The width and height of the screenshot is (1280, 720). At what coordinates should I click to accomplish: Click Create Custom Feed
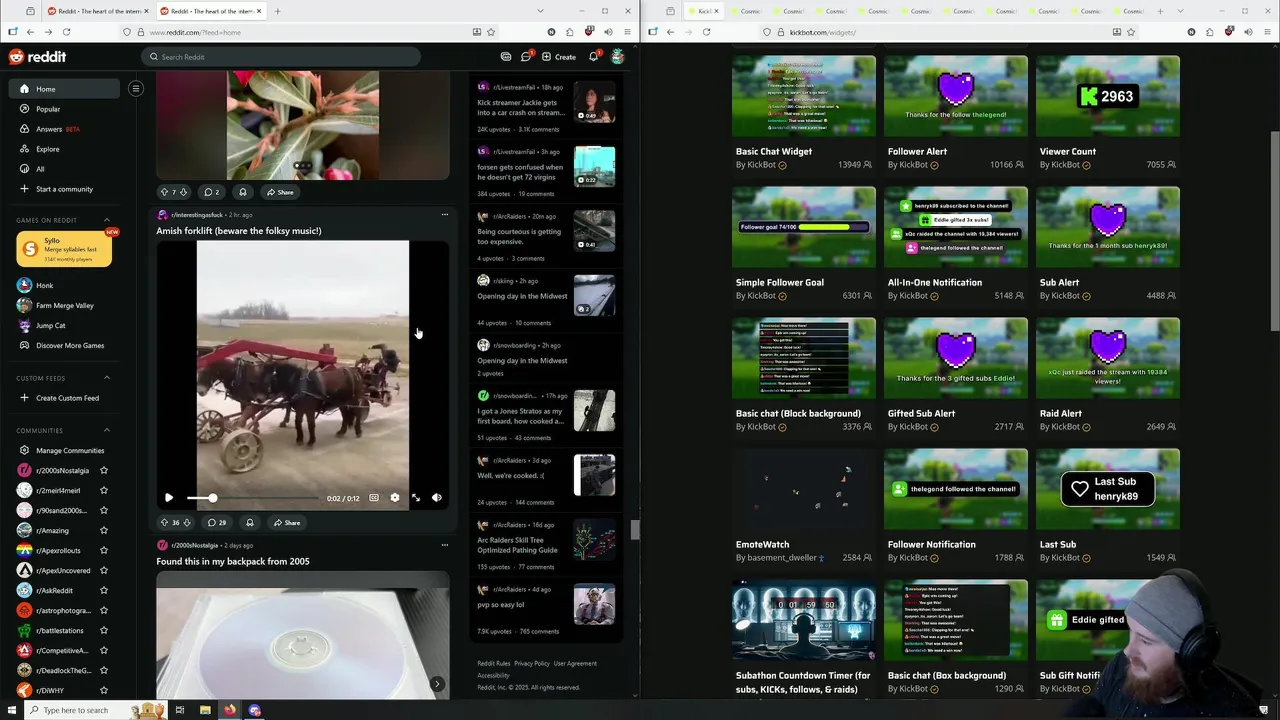pos(64,398)
